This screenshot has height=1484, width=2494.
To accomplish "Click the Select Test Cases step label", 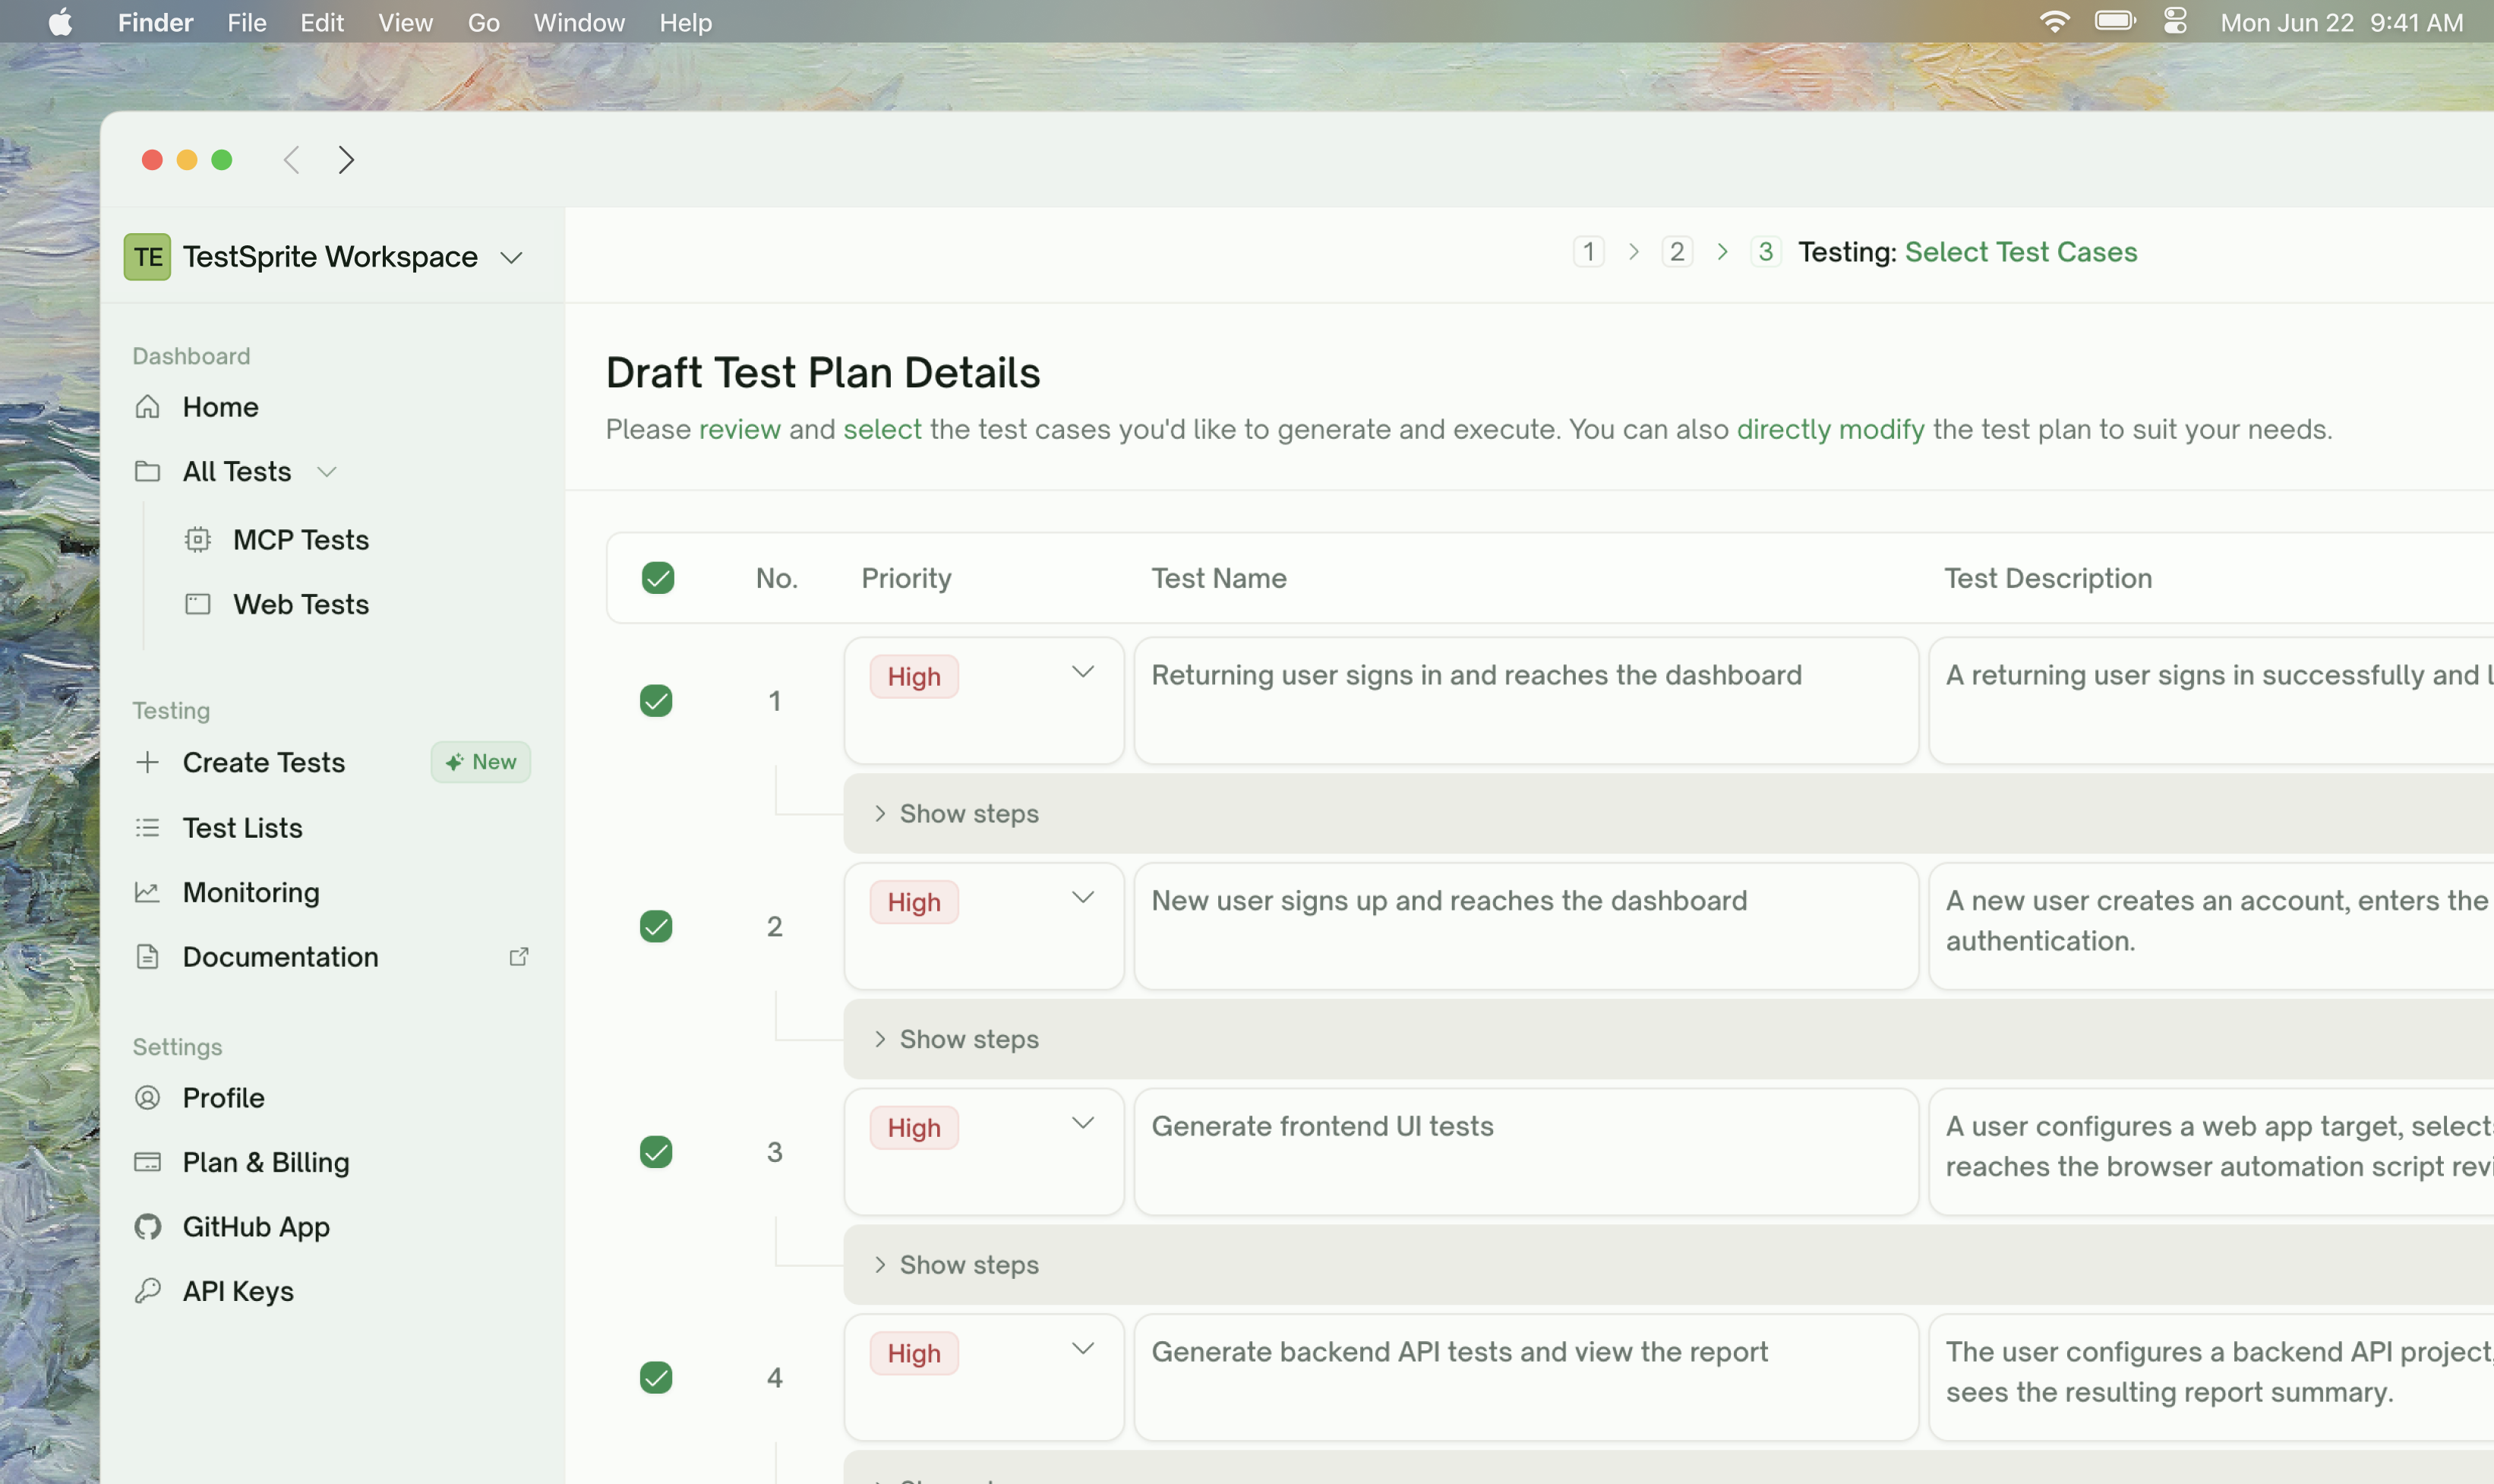I will point(2021,252).
